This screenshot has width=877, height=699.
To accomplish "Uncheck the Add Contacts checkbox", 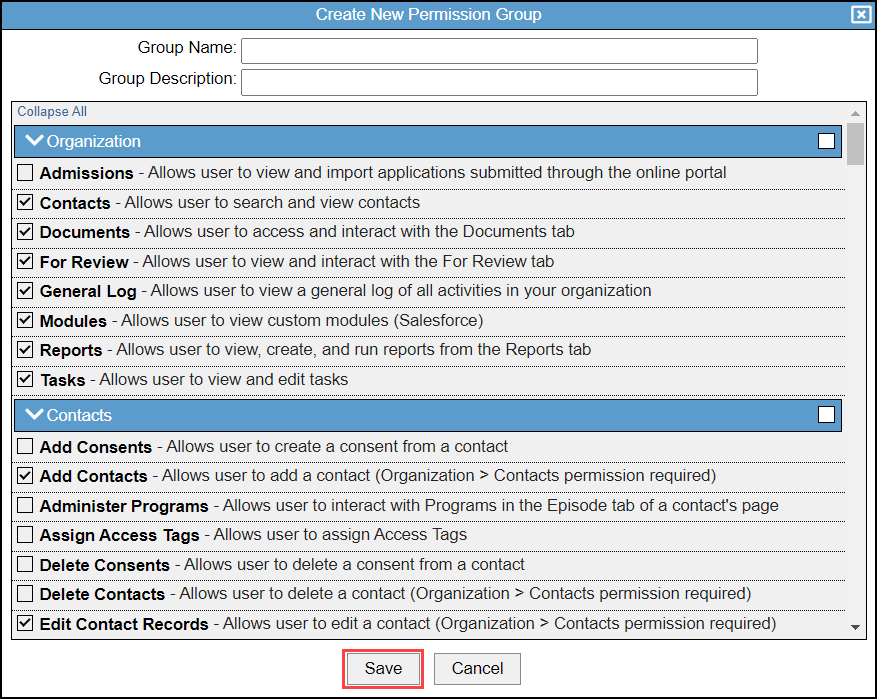I will (x=25, y=475).
